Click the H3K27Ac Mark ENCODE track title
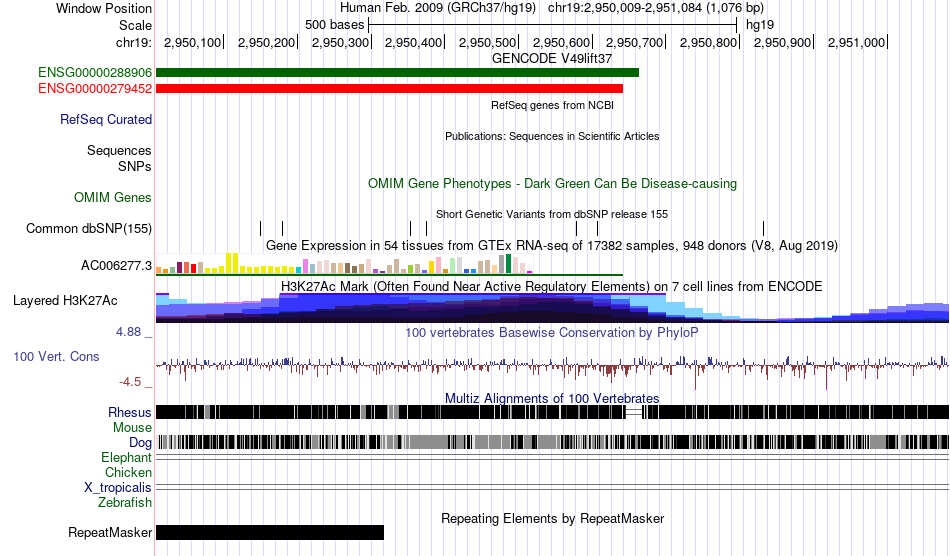The image size is (950, 556). 552,286
